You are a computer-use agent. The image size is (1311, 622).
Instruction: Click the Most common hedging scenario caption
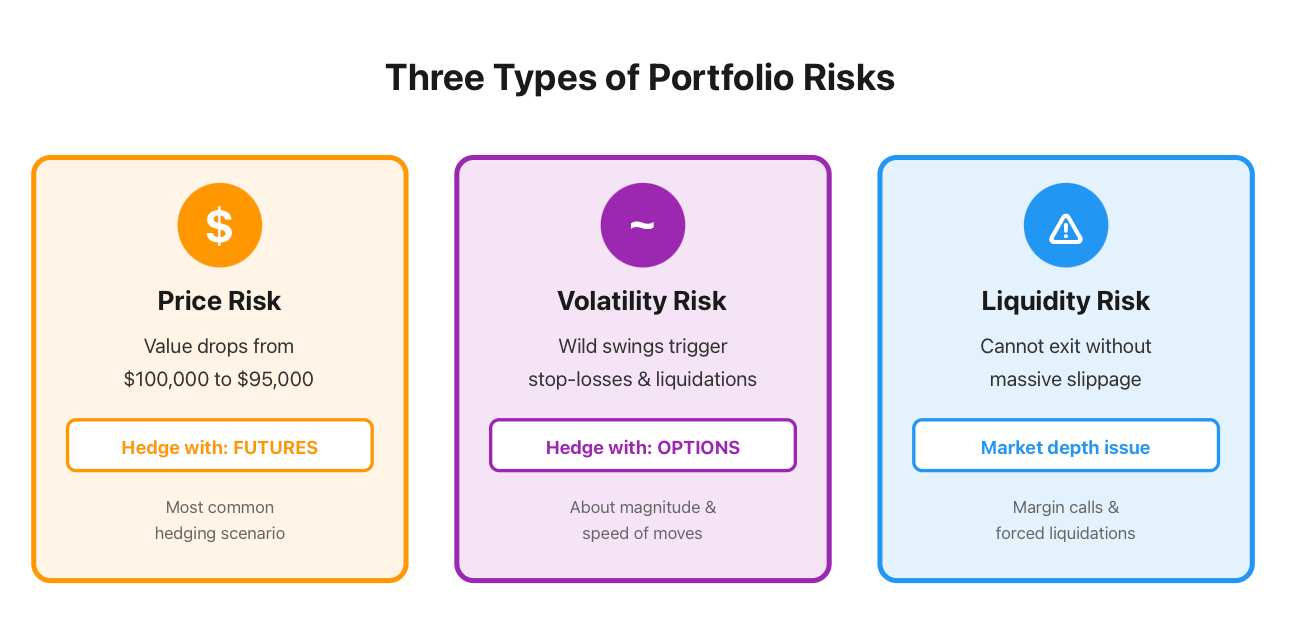220,520
